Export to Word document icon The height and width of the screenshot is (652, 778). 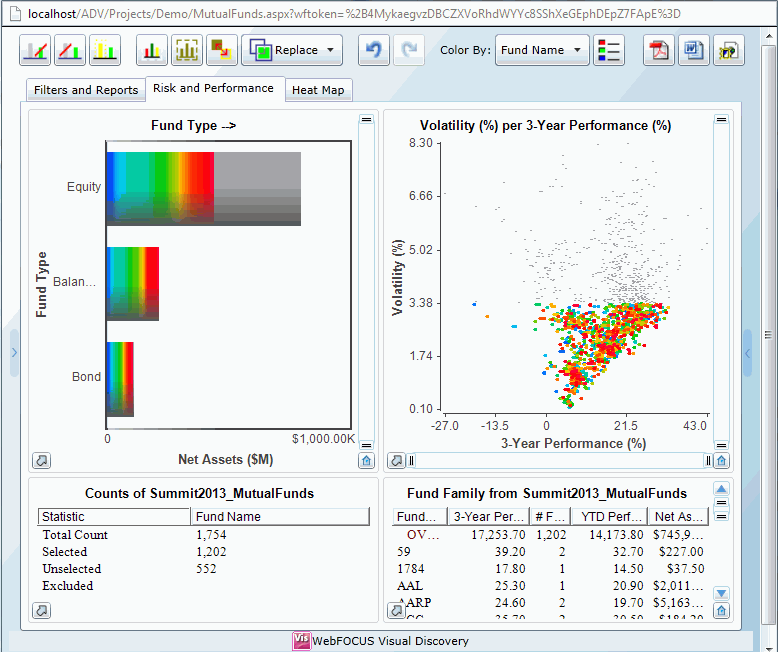pos(694,50)
